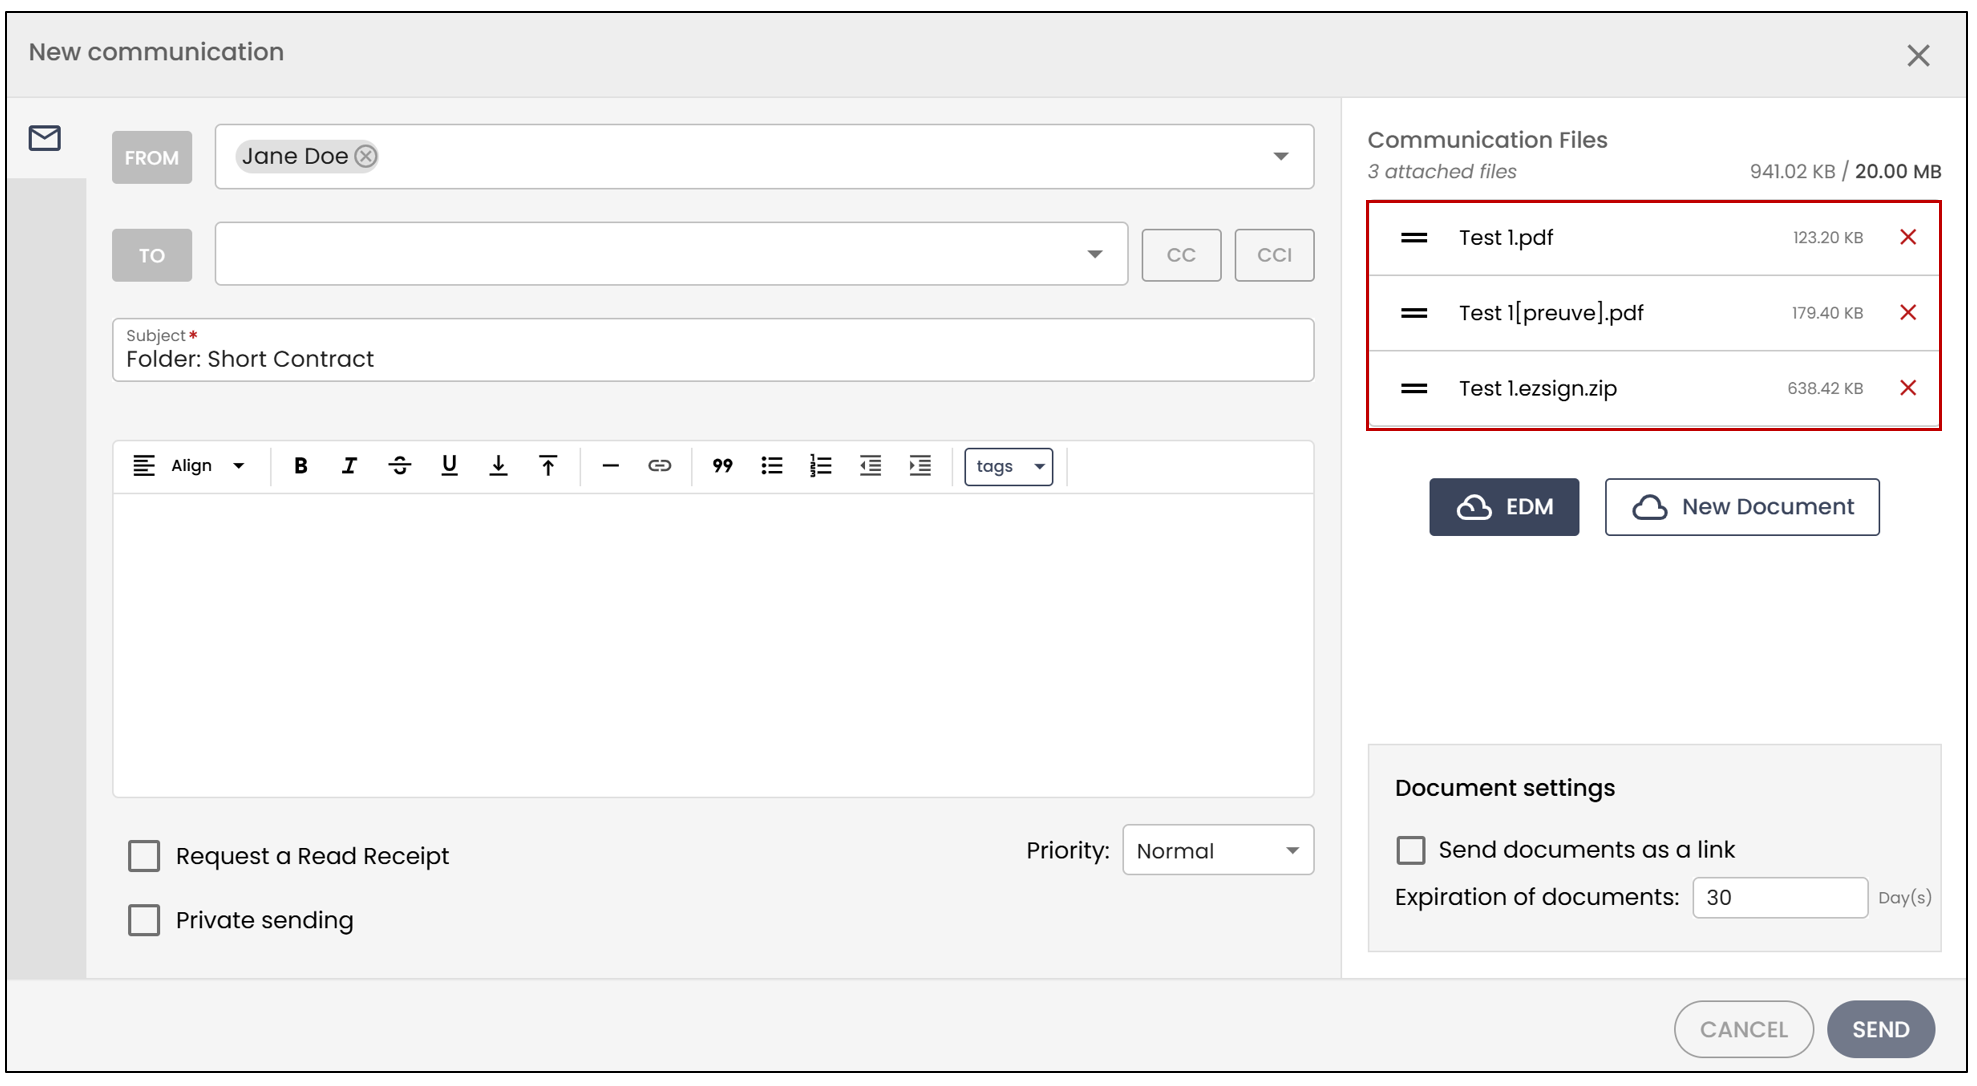
Task: Click the envelope email icon in sidebar
Action: point(45,138)
